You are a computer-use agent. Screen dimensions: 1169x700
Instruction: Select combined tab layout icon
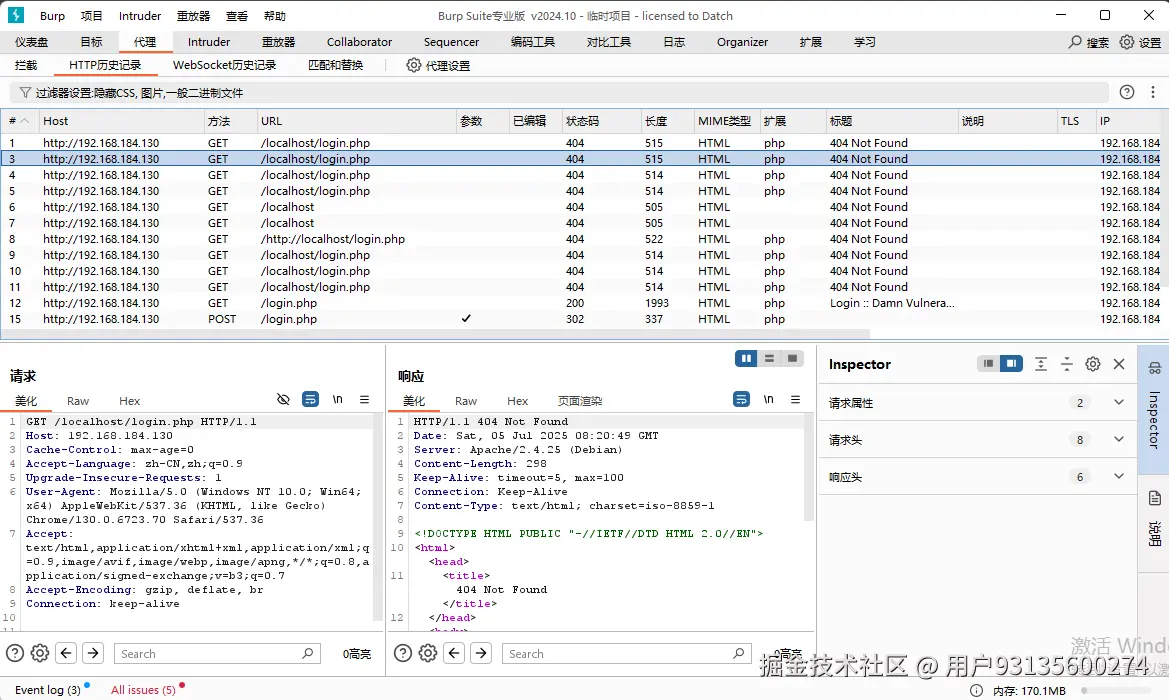(x=793, y=359)
